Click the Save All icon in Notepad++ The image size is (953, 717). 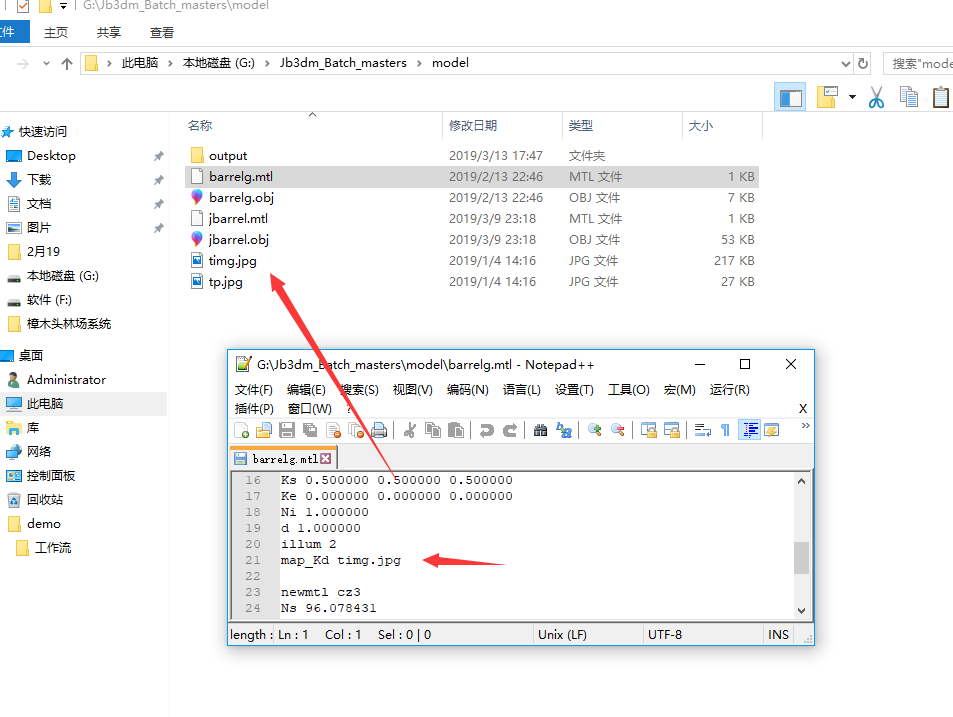pyautogui.click(x=309, y=429)
